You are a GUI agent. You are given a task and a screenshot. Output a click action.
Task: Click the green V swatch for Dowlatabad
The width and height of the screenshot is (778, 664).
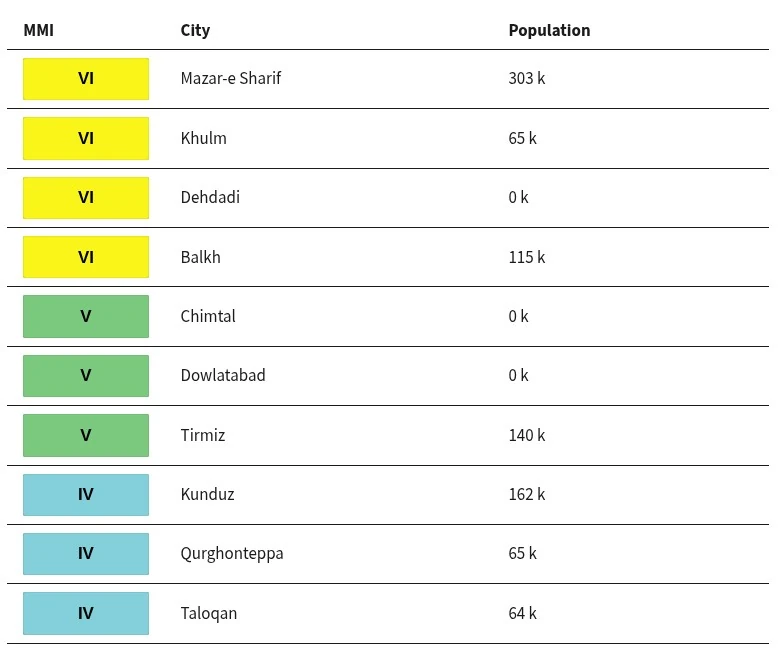[86, 376]
